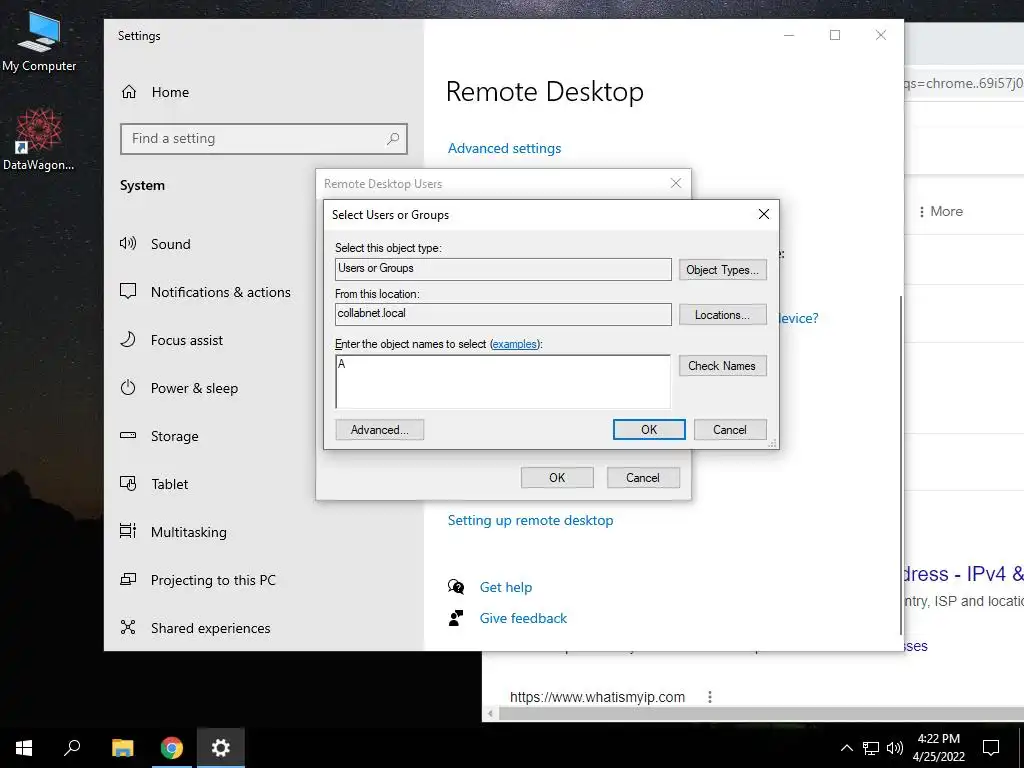Click the Settings gear taskbar icon
This screenshot has height=768, width=1024.
point(221,748)
